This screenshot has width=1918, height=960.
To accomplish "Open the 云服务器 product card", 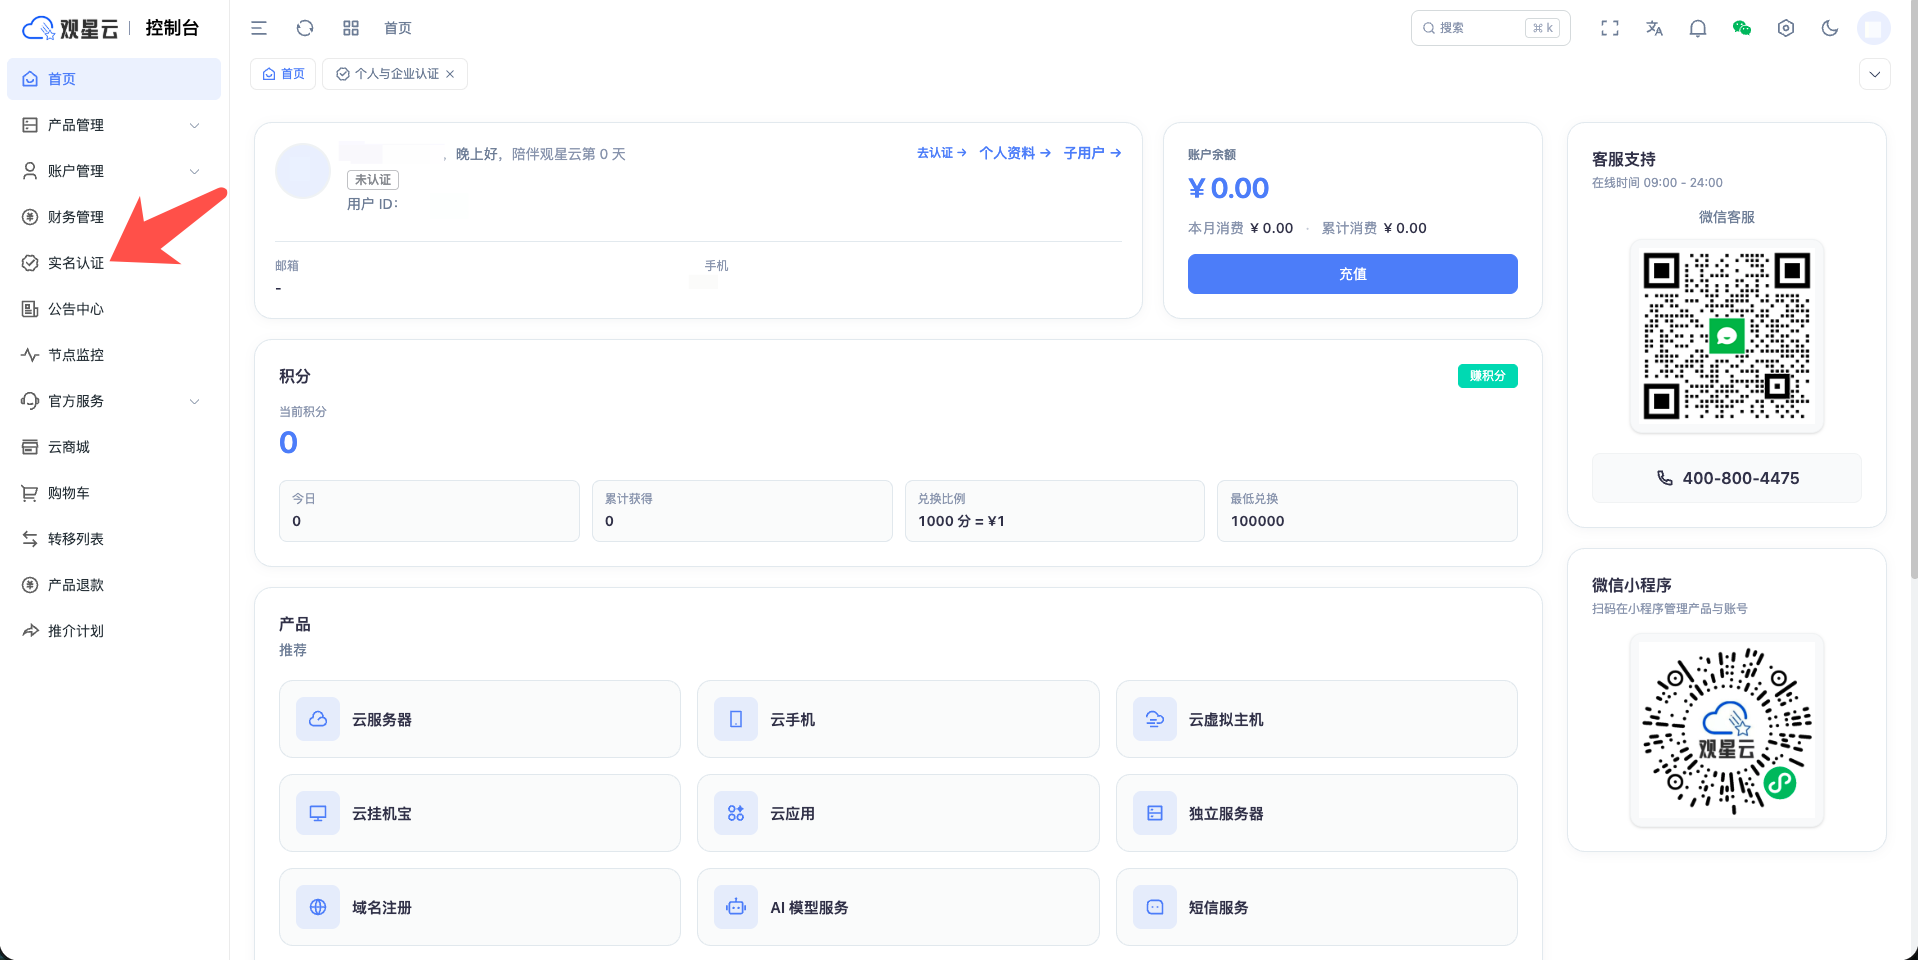I will click(480, 719).
